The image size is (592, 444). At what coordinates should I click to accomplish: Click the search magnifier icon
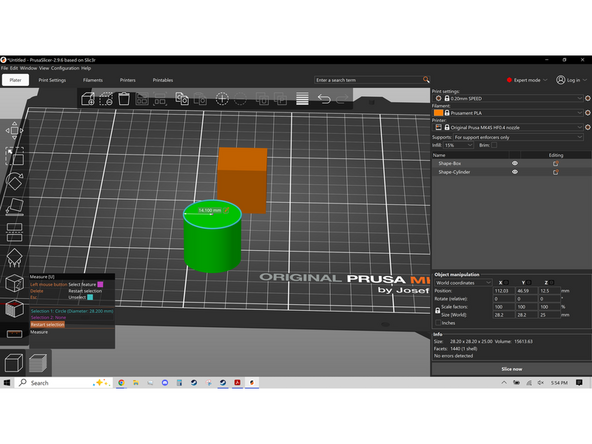pyautogui.click(x=426, y=80)
